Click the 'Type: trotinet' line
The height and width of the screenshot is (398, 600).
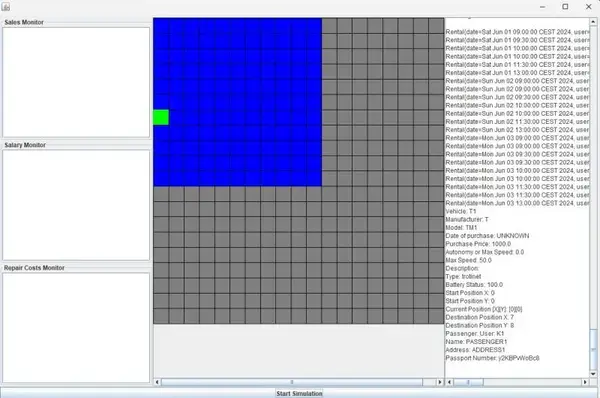click(463, 277)
